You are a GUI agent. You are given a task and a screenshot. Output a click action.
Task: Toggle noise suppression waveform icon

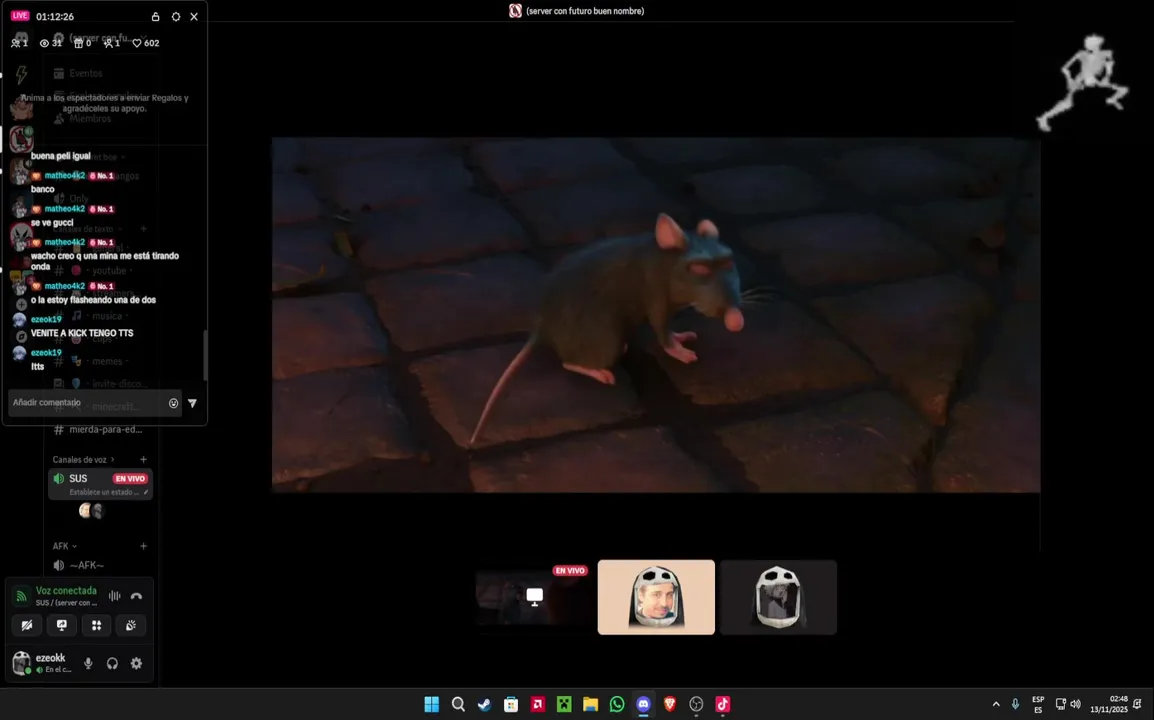pos(115,596)
